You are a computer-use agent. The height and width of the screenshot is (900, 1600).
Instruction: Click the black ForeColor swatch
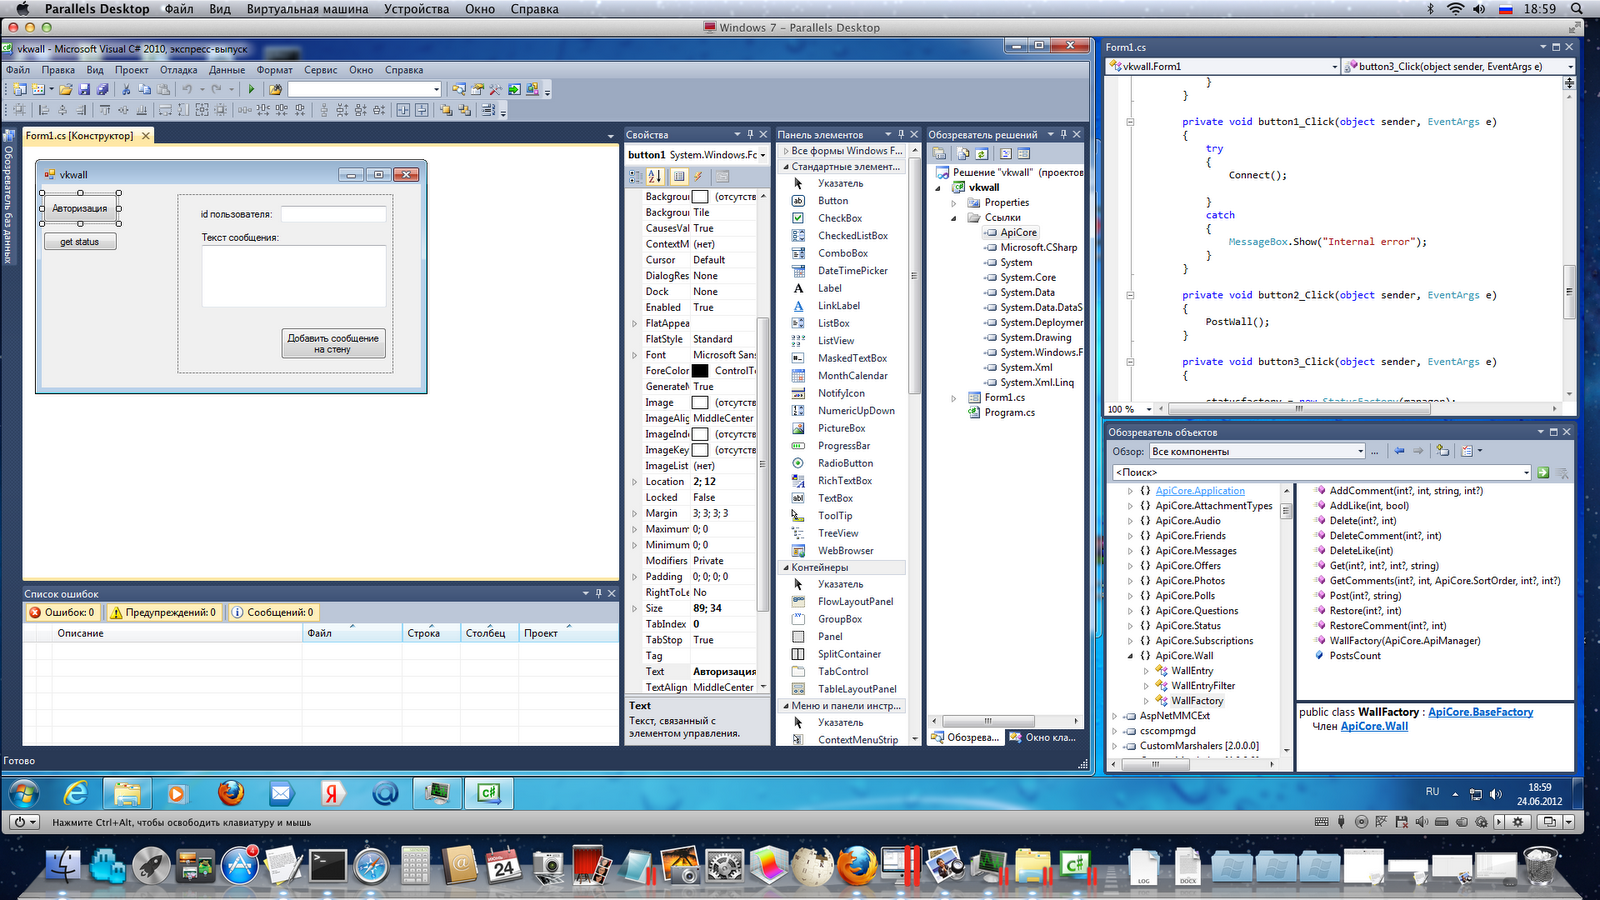pyautogui.click(x=700, y=371)
